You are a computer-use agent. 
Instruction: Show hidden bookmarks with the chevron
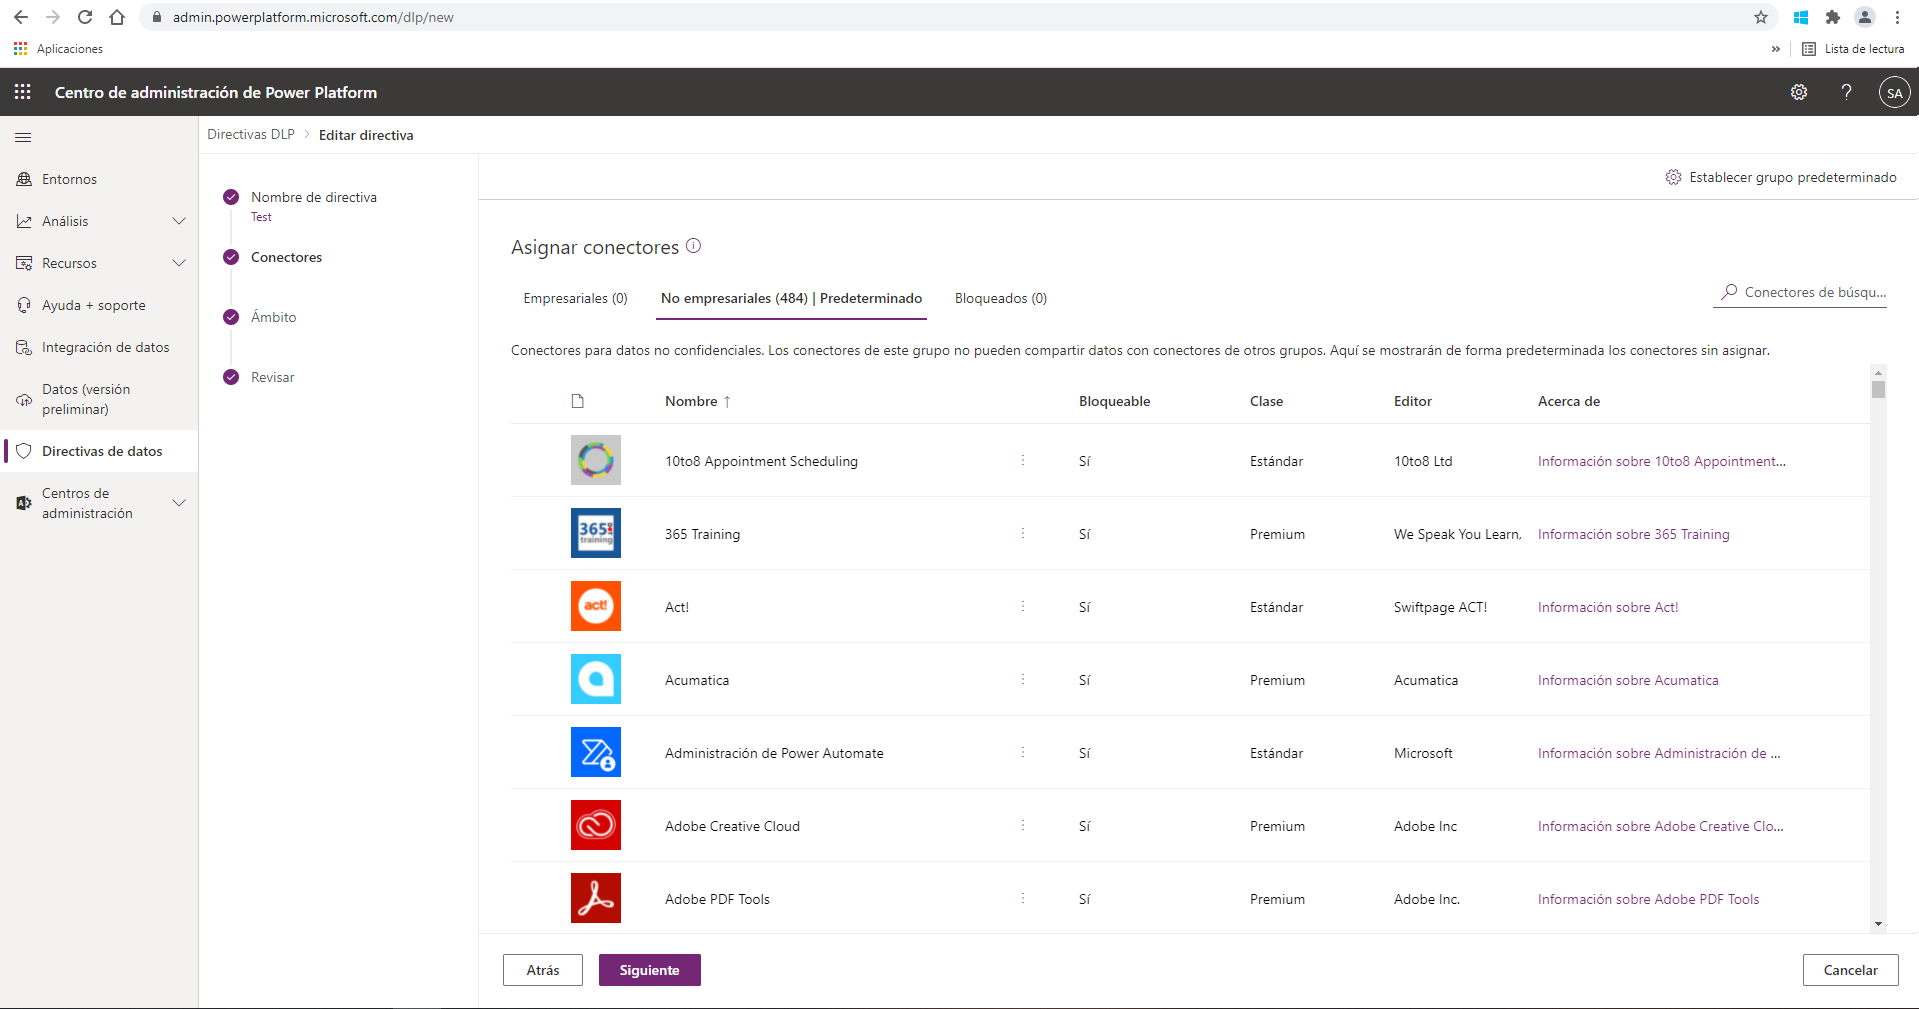(1776, 49)
